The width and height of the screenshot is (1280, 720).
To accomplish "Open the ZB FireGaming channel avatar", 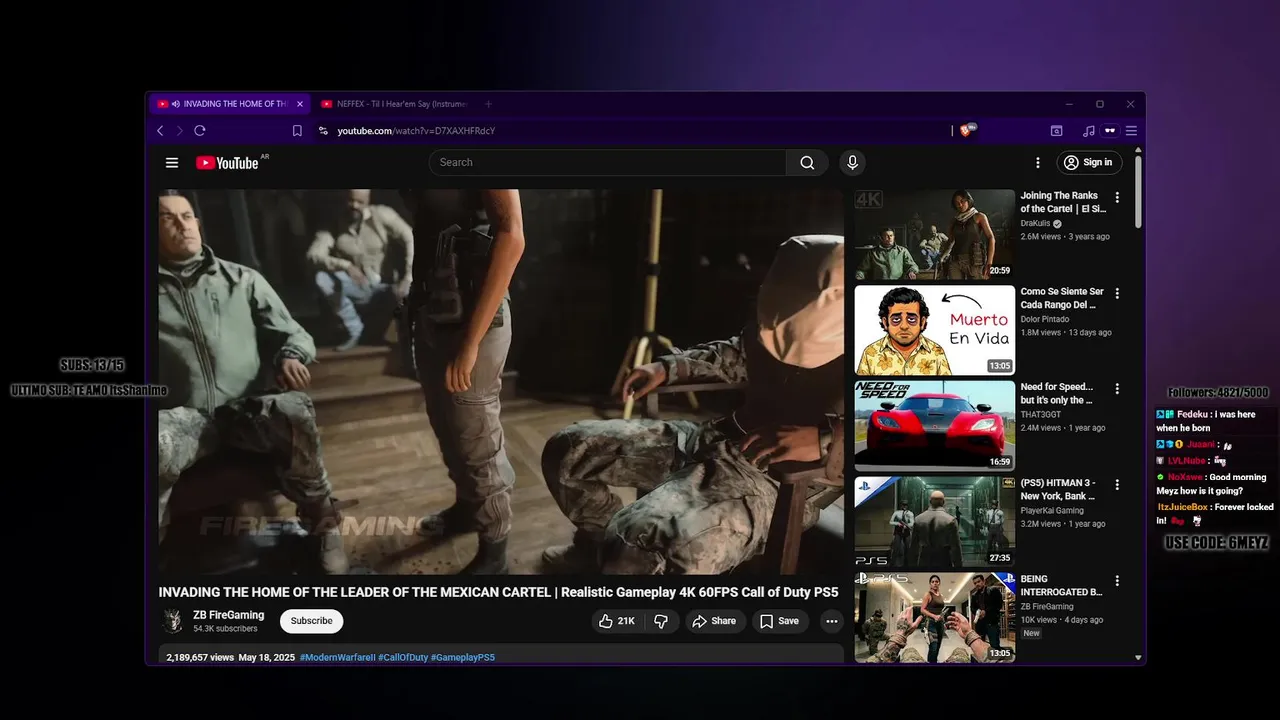I will pos(173,621).
